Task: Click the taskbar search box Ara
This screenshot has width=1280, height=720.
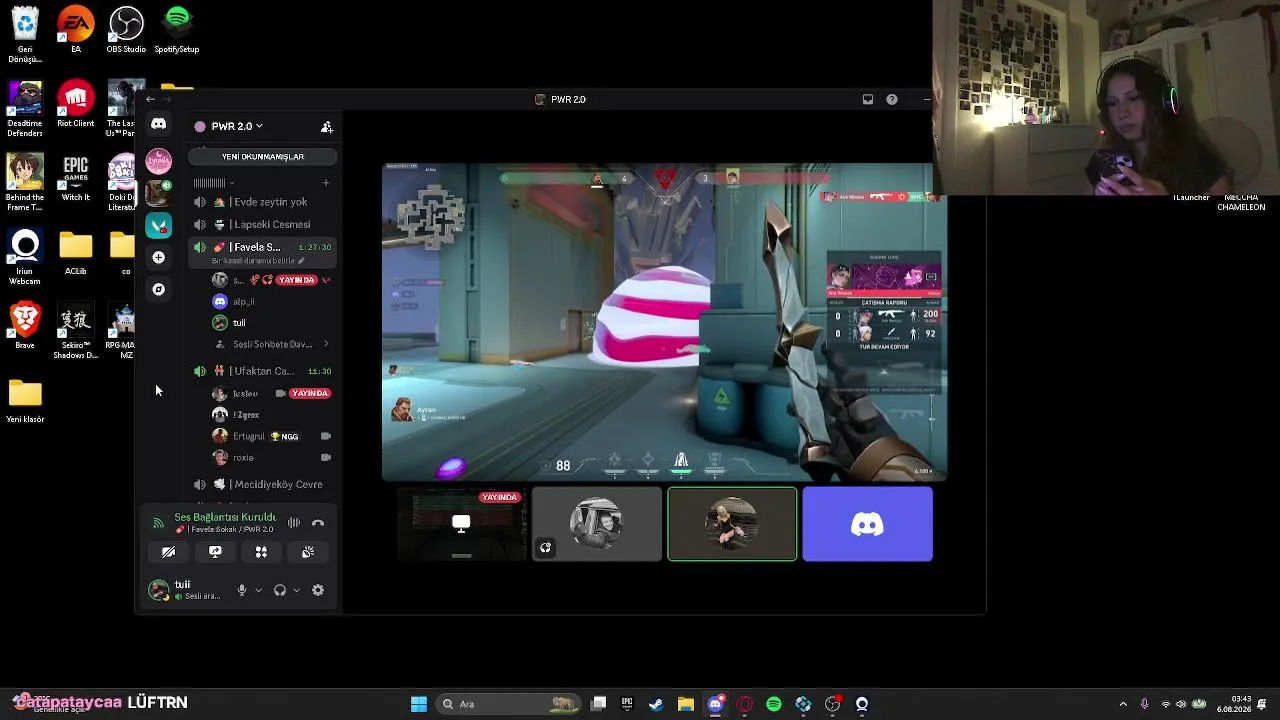Action: click(509, 704)
